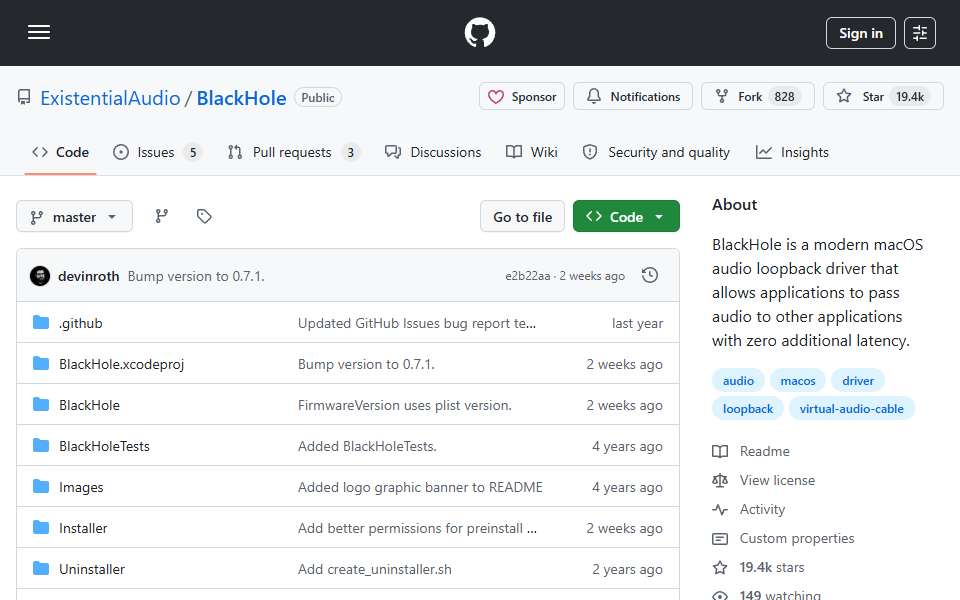Click the Sign in button
The height and width of the screenshot is (600, 960).
[860, 33]
